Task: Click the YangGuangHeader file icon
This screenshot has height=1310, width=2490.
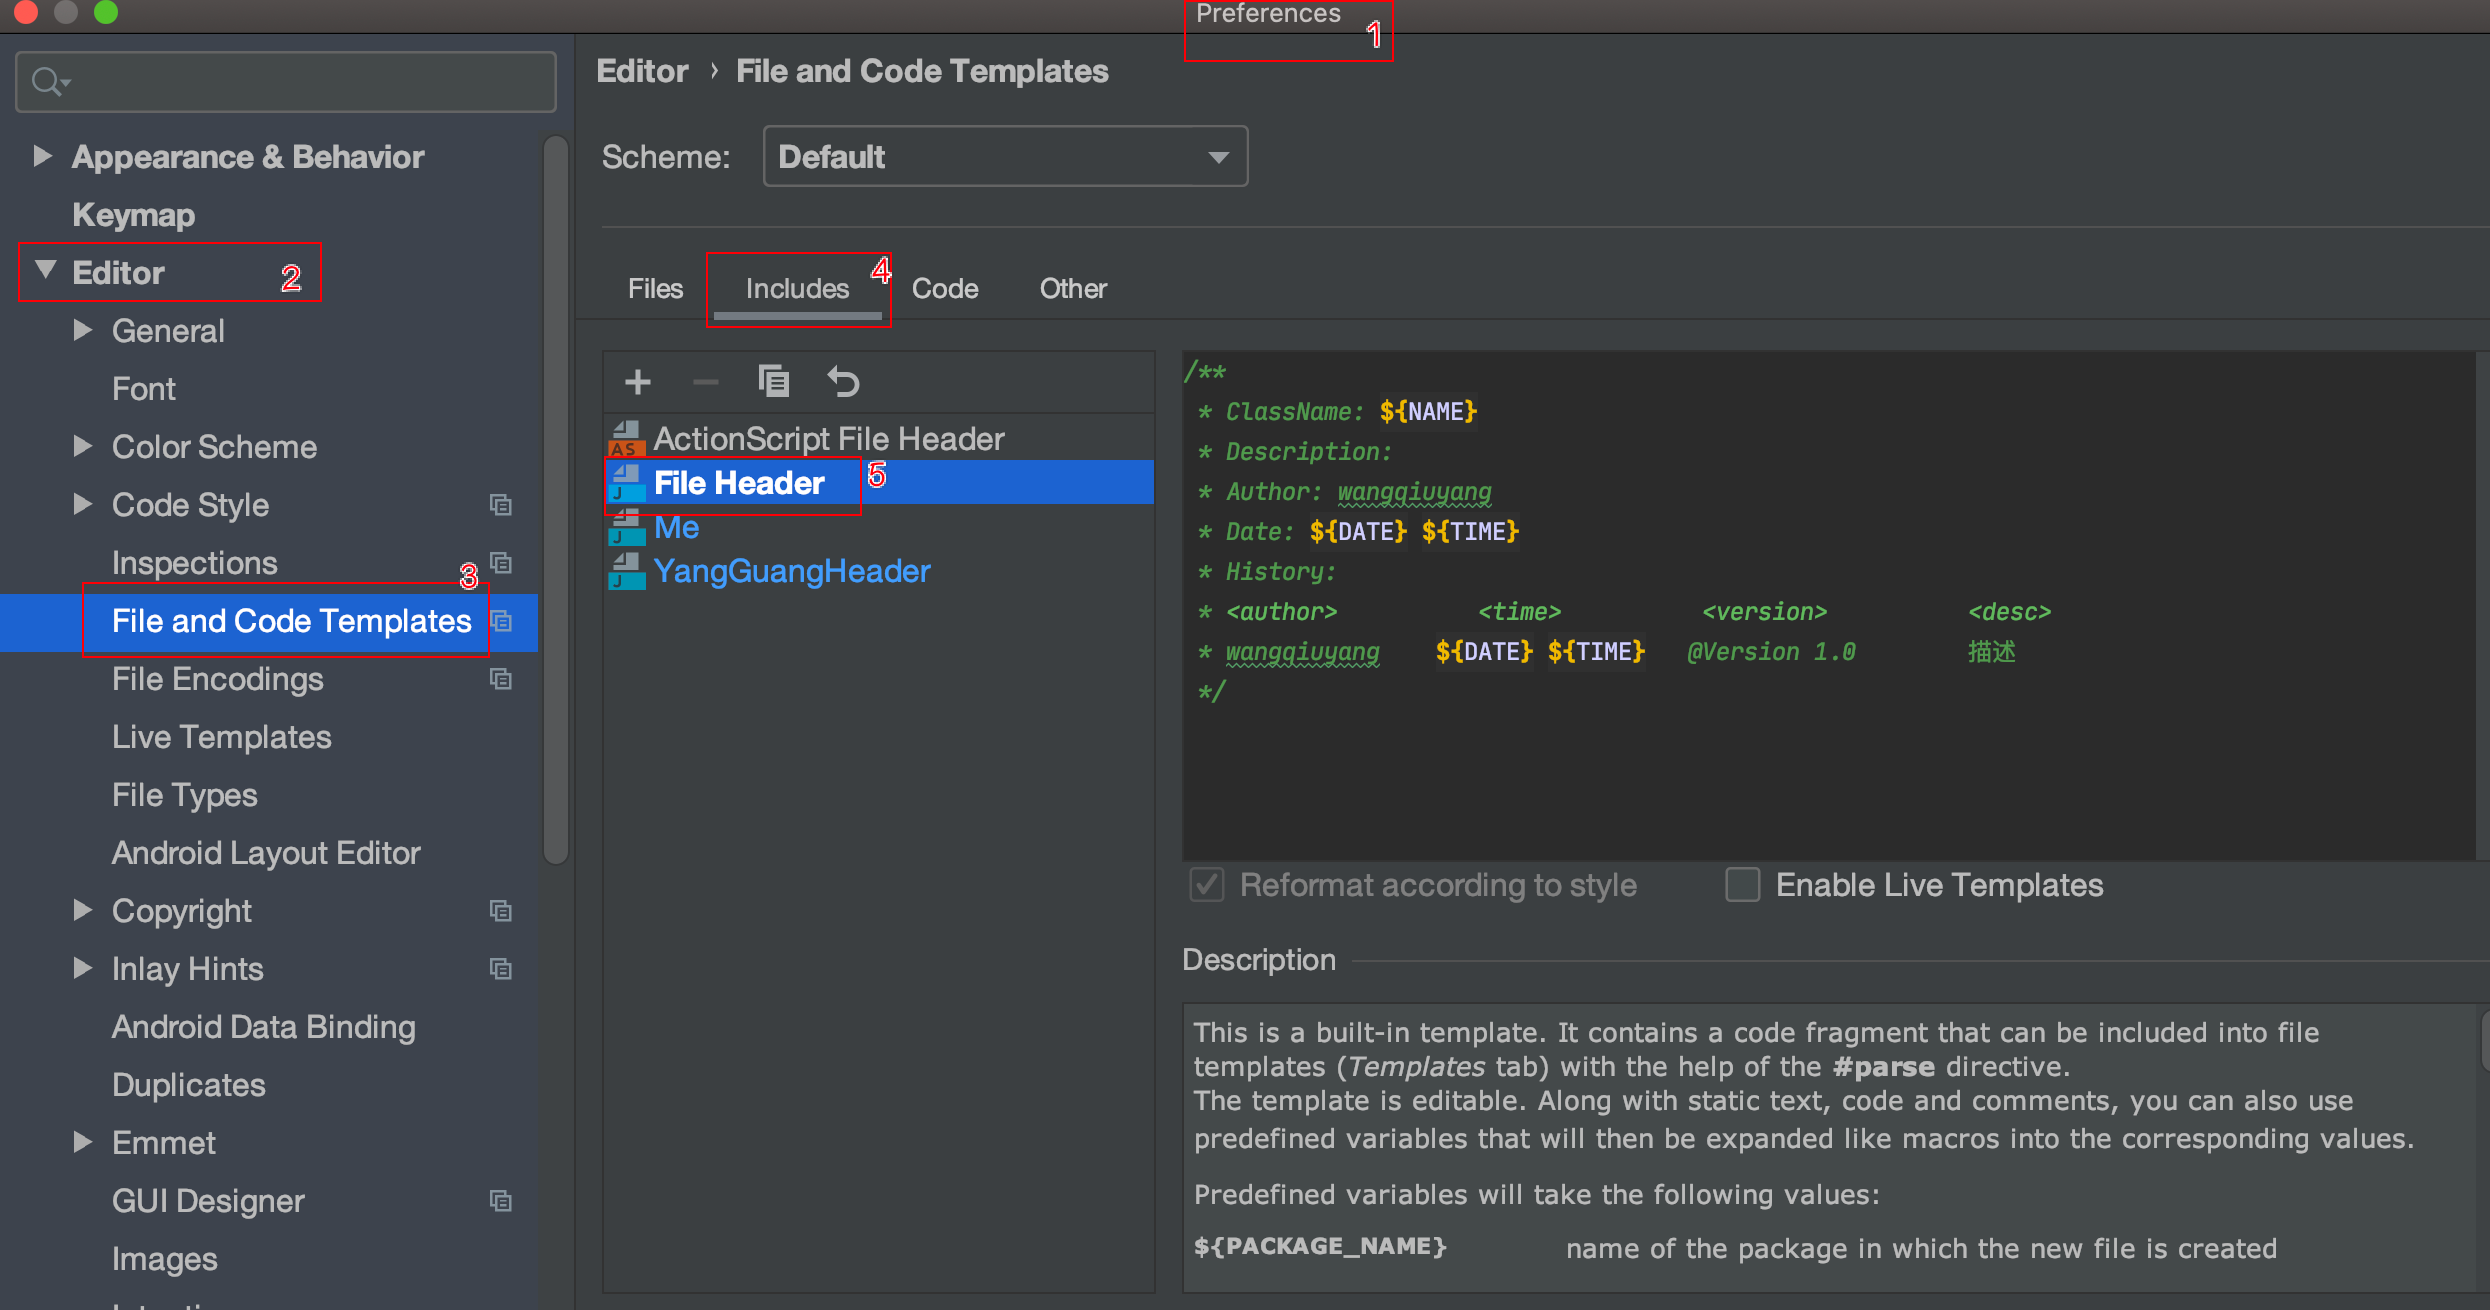Action: pos(627,571)
